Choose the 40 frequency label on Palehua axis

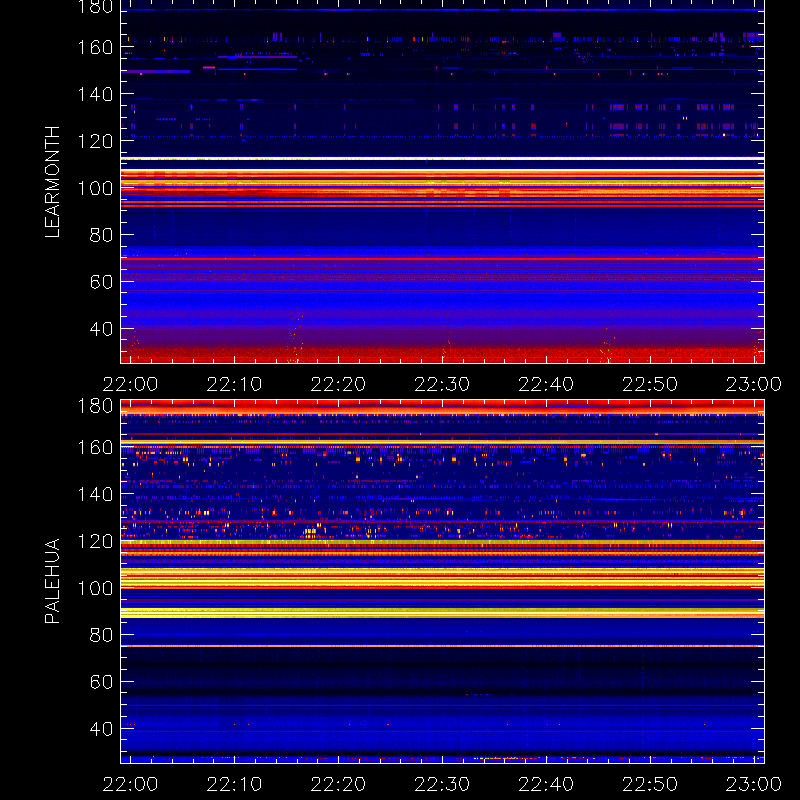pos(101,729)
